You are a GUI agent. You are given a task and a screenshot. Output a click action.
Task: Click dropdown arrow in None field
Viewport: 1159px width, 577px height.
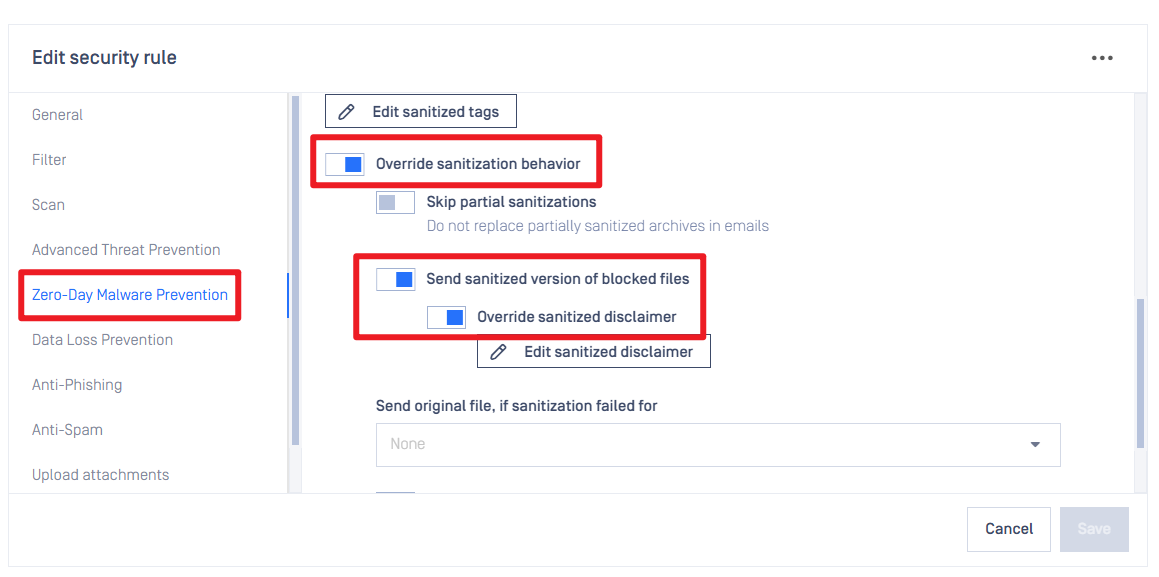tap(1035, 445)
